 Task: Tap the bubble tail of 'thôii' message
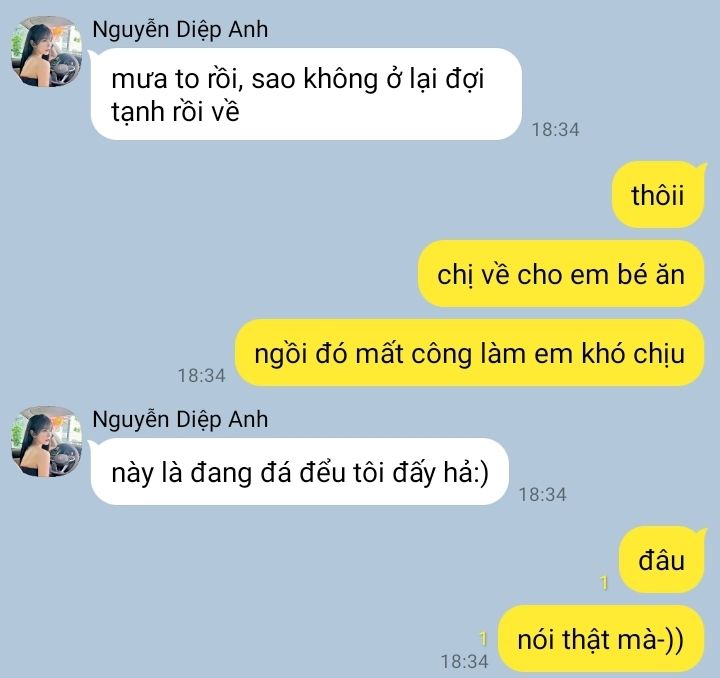[x=700, y=168]
